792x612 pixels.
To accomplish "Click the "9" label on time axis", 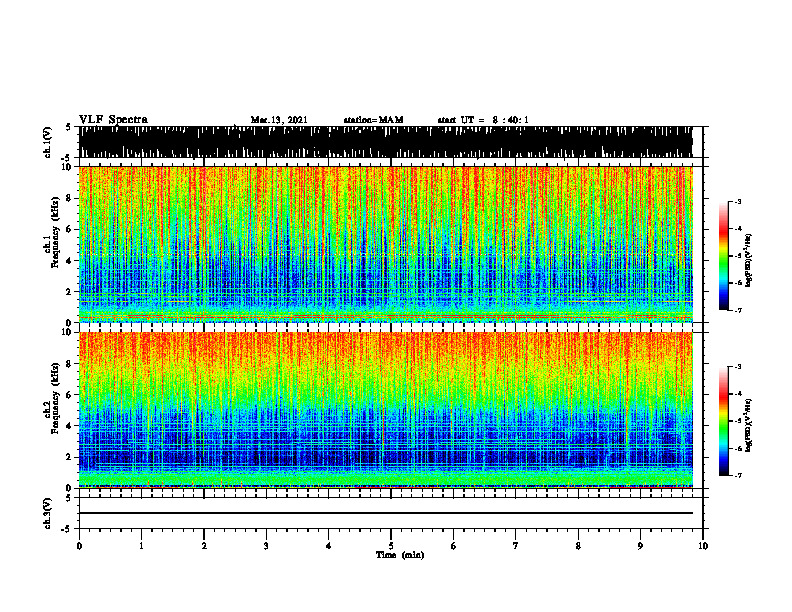I will click(640, 546).
